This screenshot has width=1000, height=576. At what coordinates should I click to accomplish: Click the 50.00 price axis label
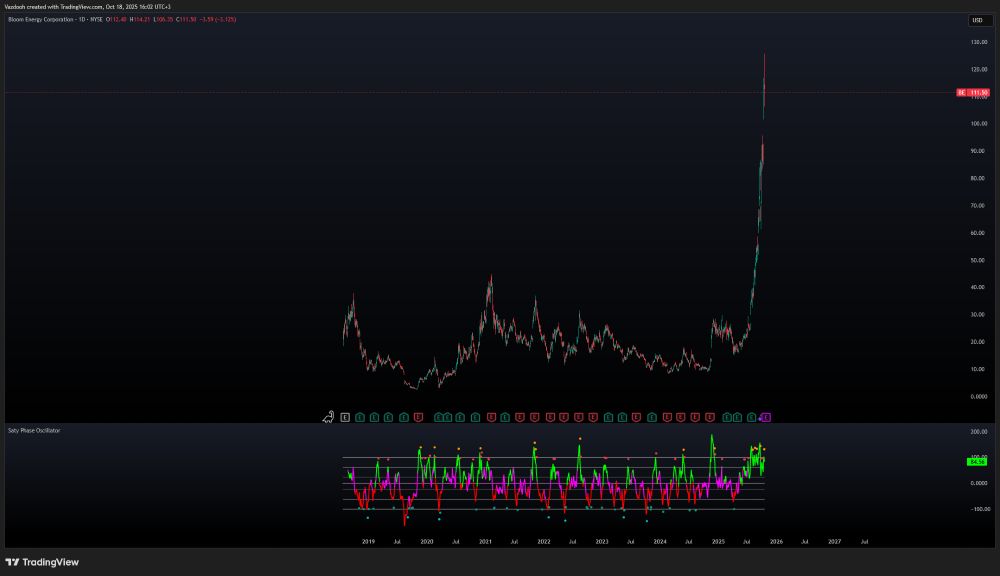coord(978,261)
